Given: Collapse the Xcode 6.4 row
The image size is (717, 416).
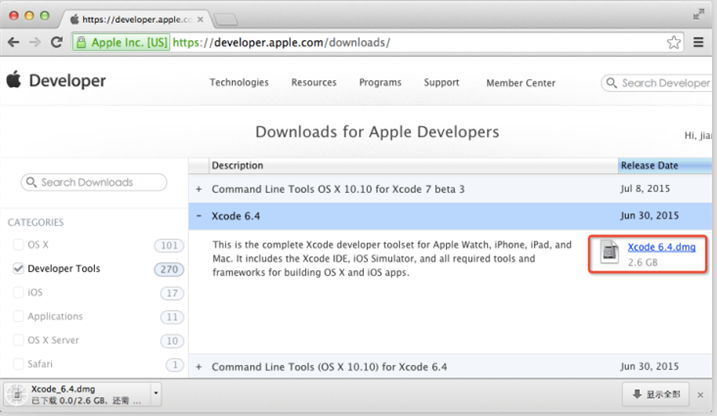Looking at the screenshot, I should 199,216.
